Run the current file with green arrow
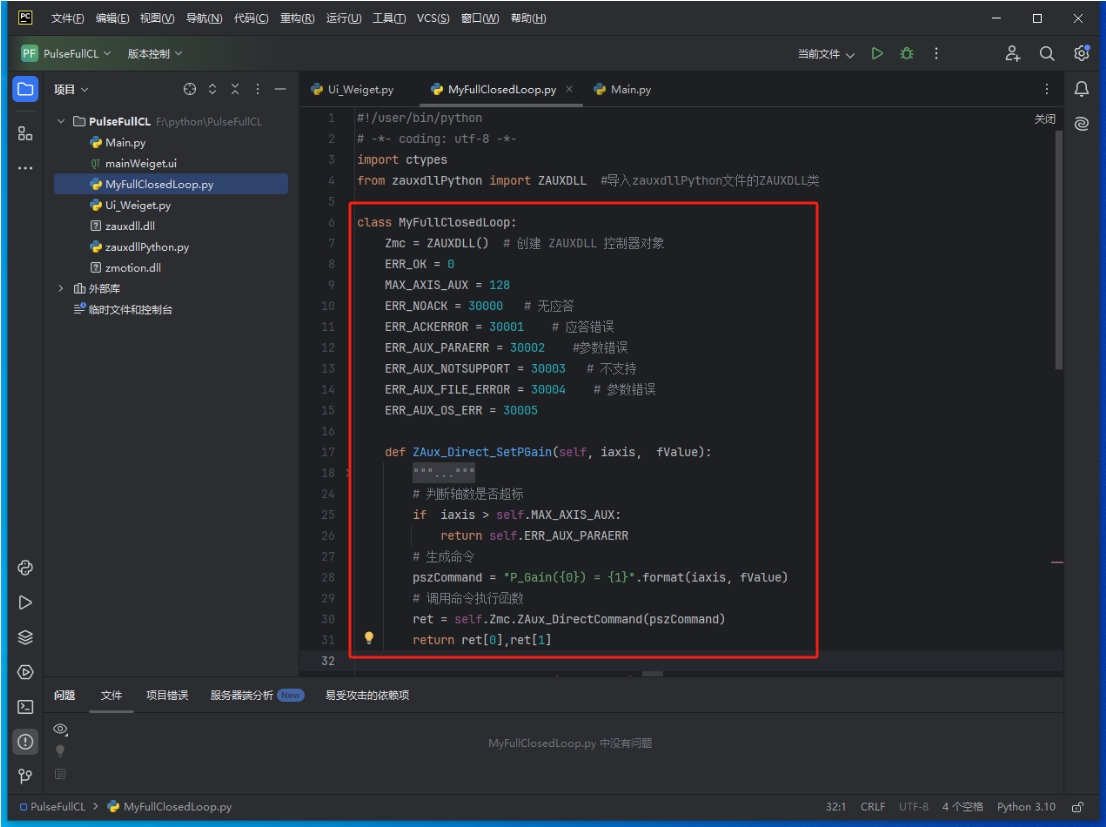This screenshot has width=1106, height=827. point(877,54)
